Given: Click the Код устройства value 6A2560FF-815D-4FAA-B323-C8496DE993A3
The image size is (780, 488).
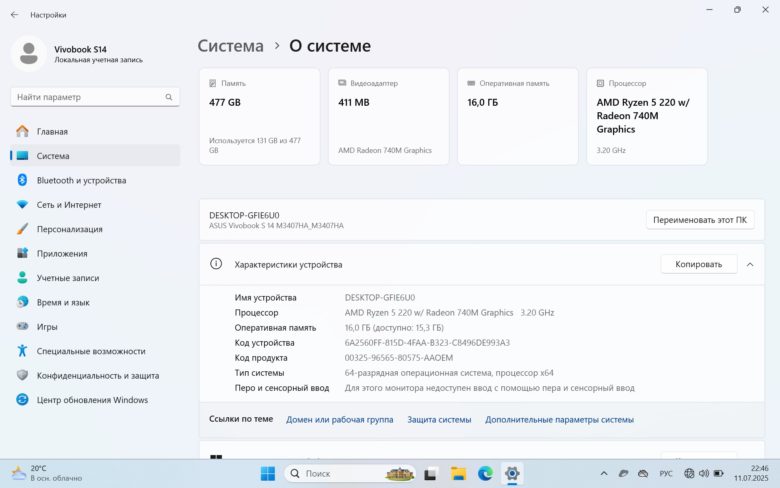Looking at the screenshot, I should click(427, 343).
